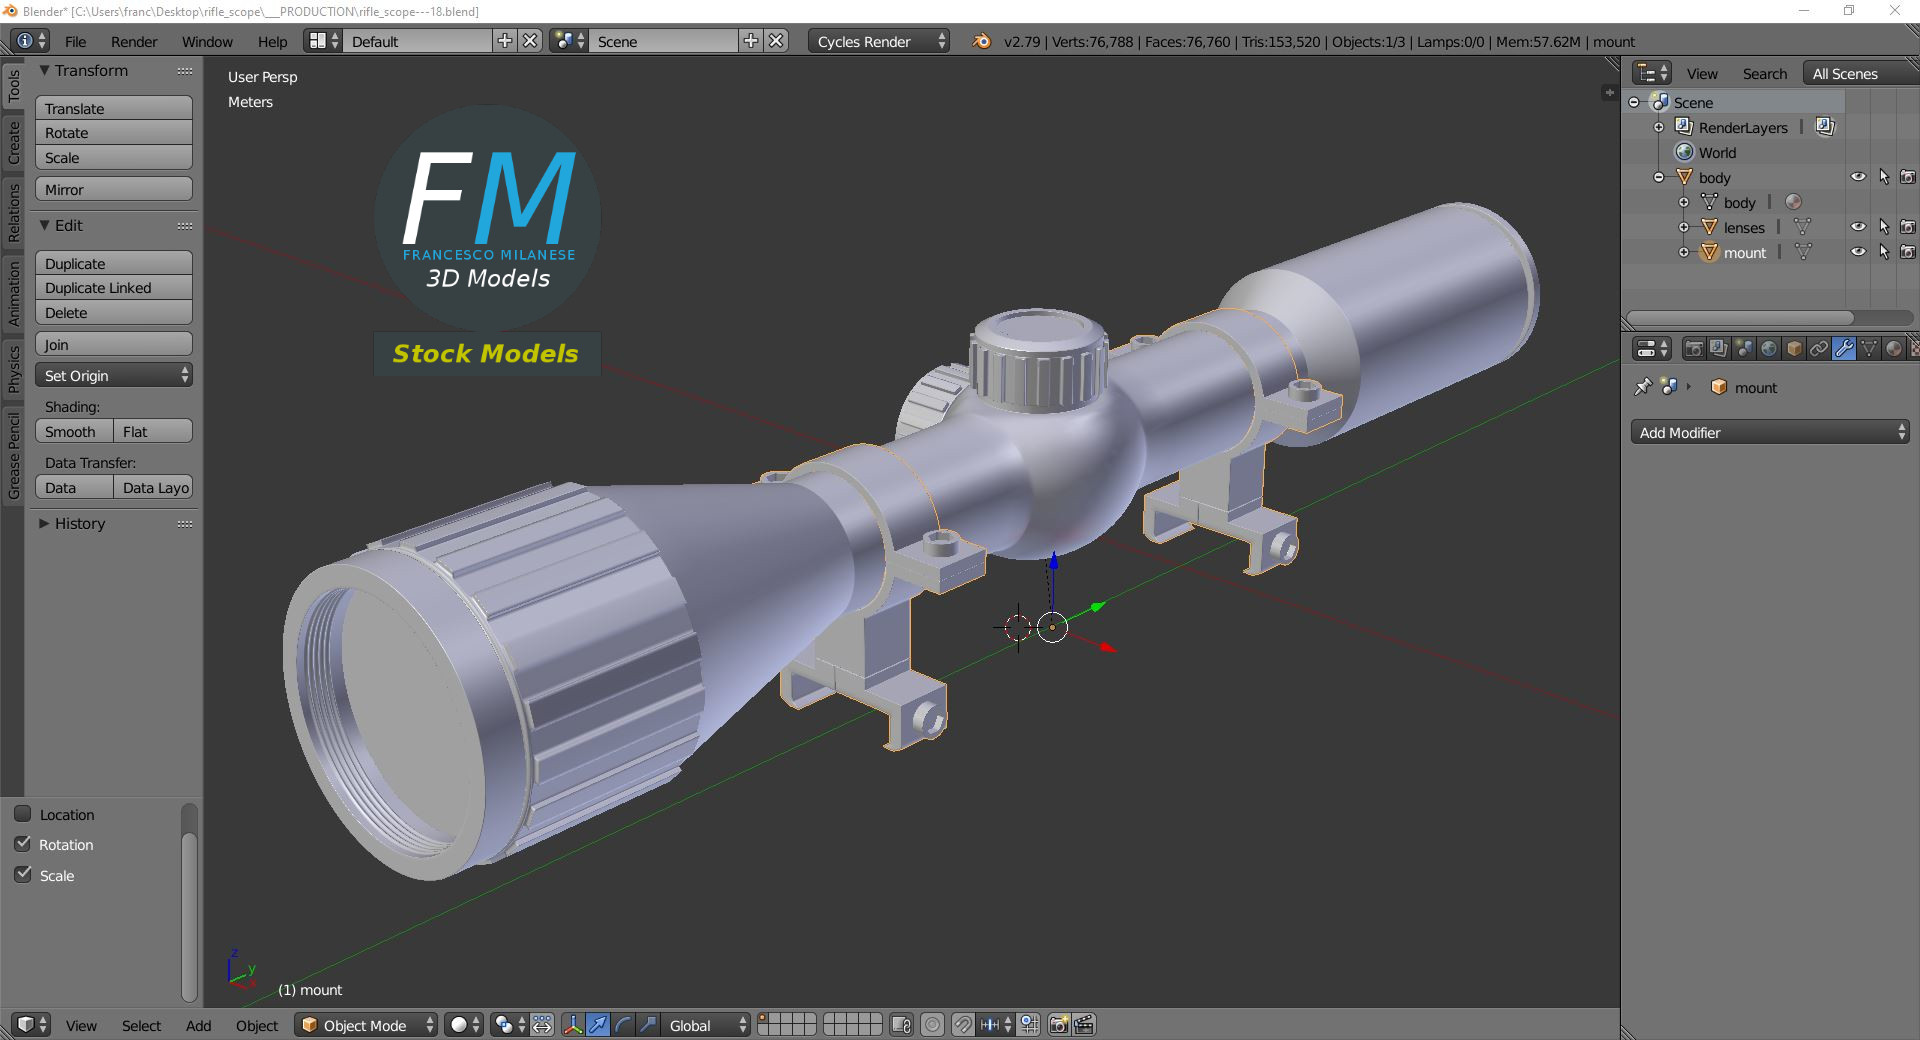The image size is (1920, 1040).
Task: Uncheck the Rotation checkbox in Tools panel
Action: (24, 845)
